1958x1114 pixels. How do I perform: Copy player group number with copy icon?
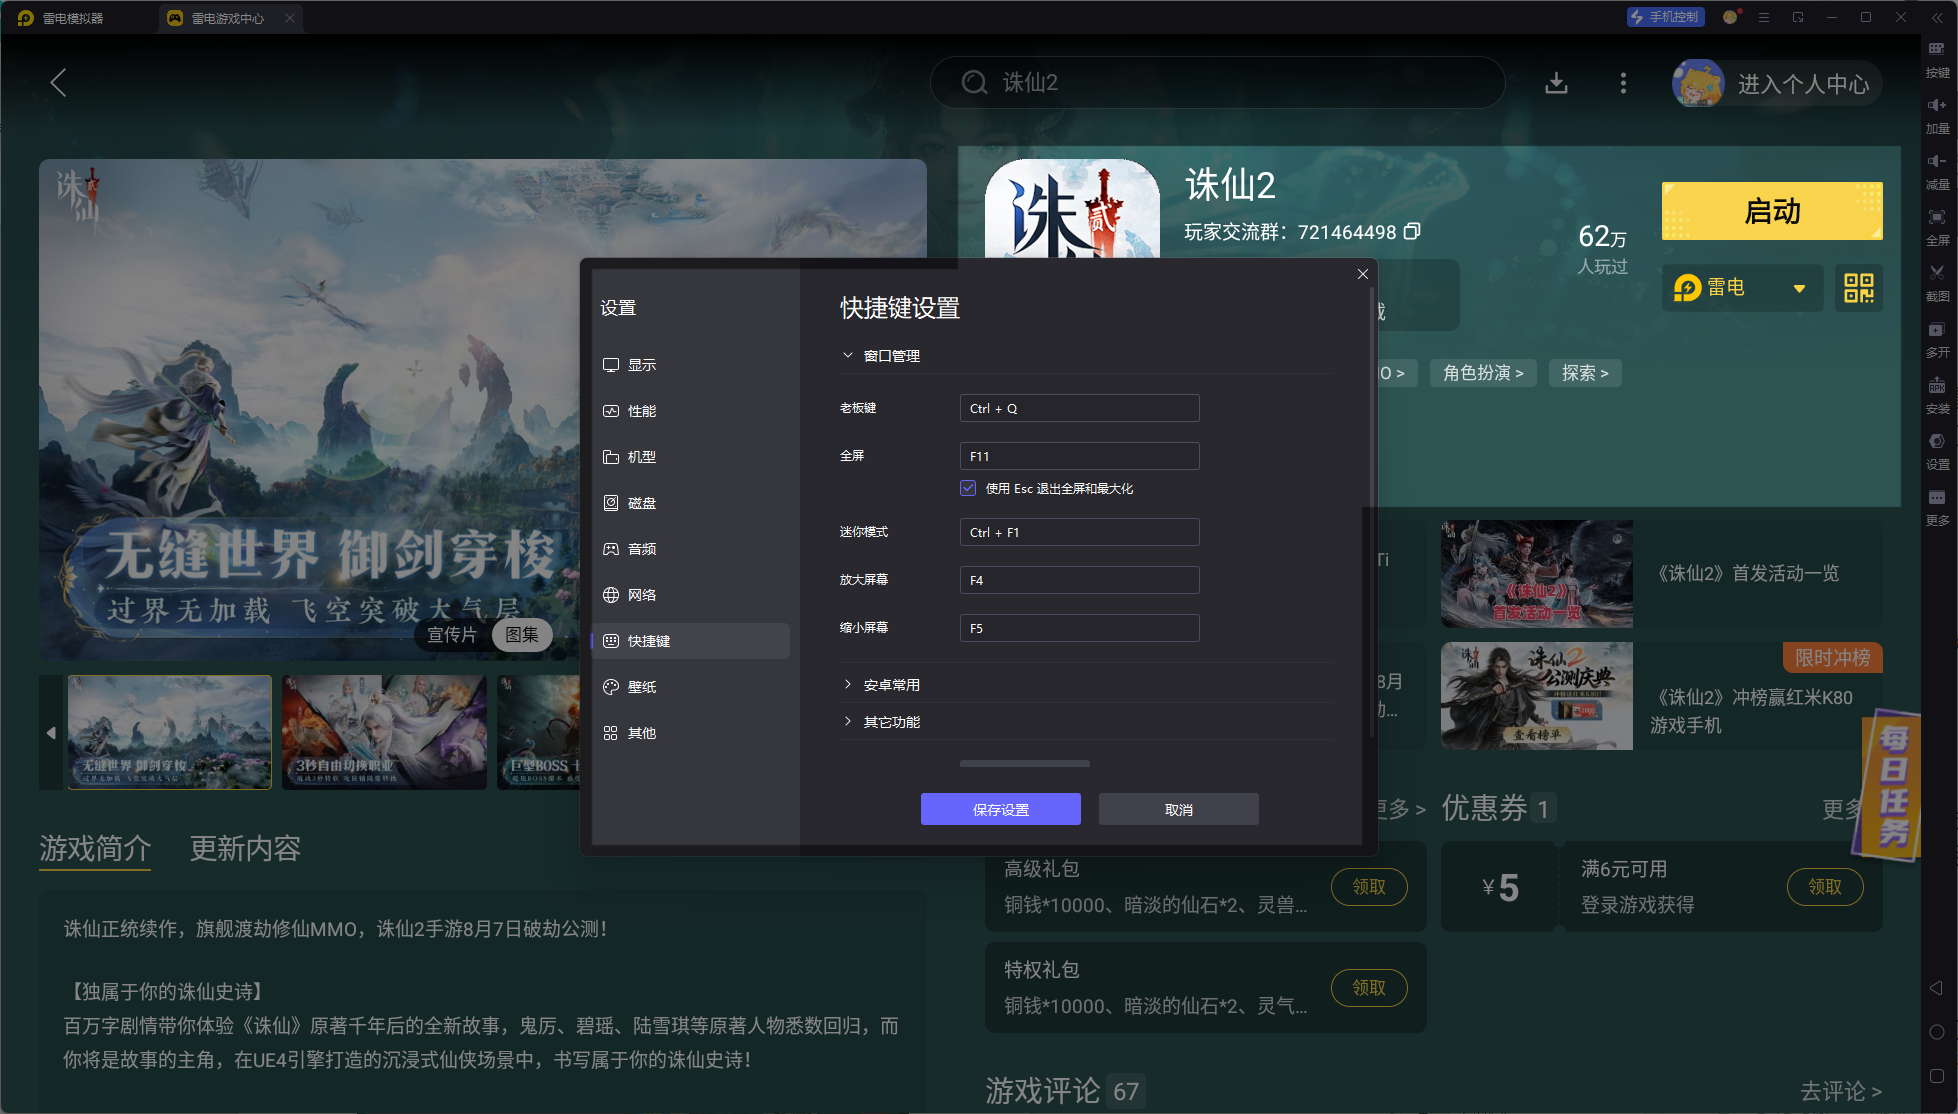pyautogui.click(x=1412, y=232)
